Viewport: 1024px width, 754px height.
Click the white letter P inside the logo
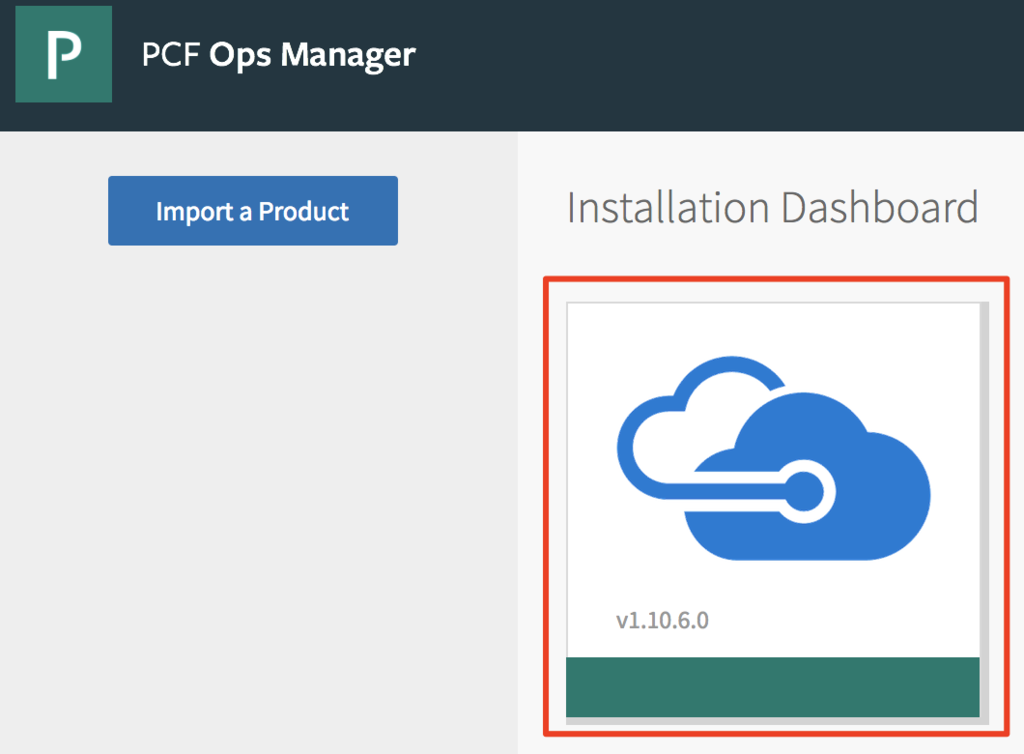pyautogui.click(x=63, y=55)
